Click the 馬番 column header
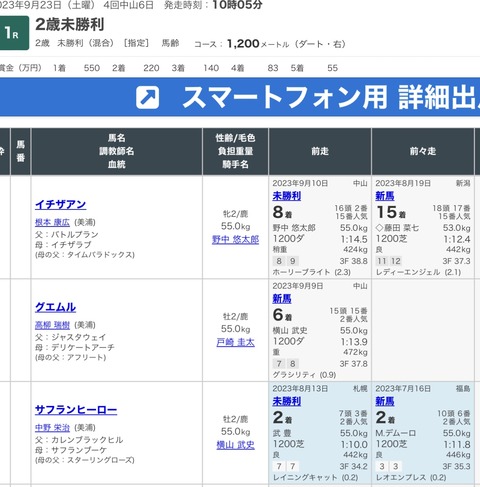 click(x=21, y=151)
